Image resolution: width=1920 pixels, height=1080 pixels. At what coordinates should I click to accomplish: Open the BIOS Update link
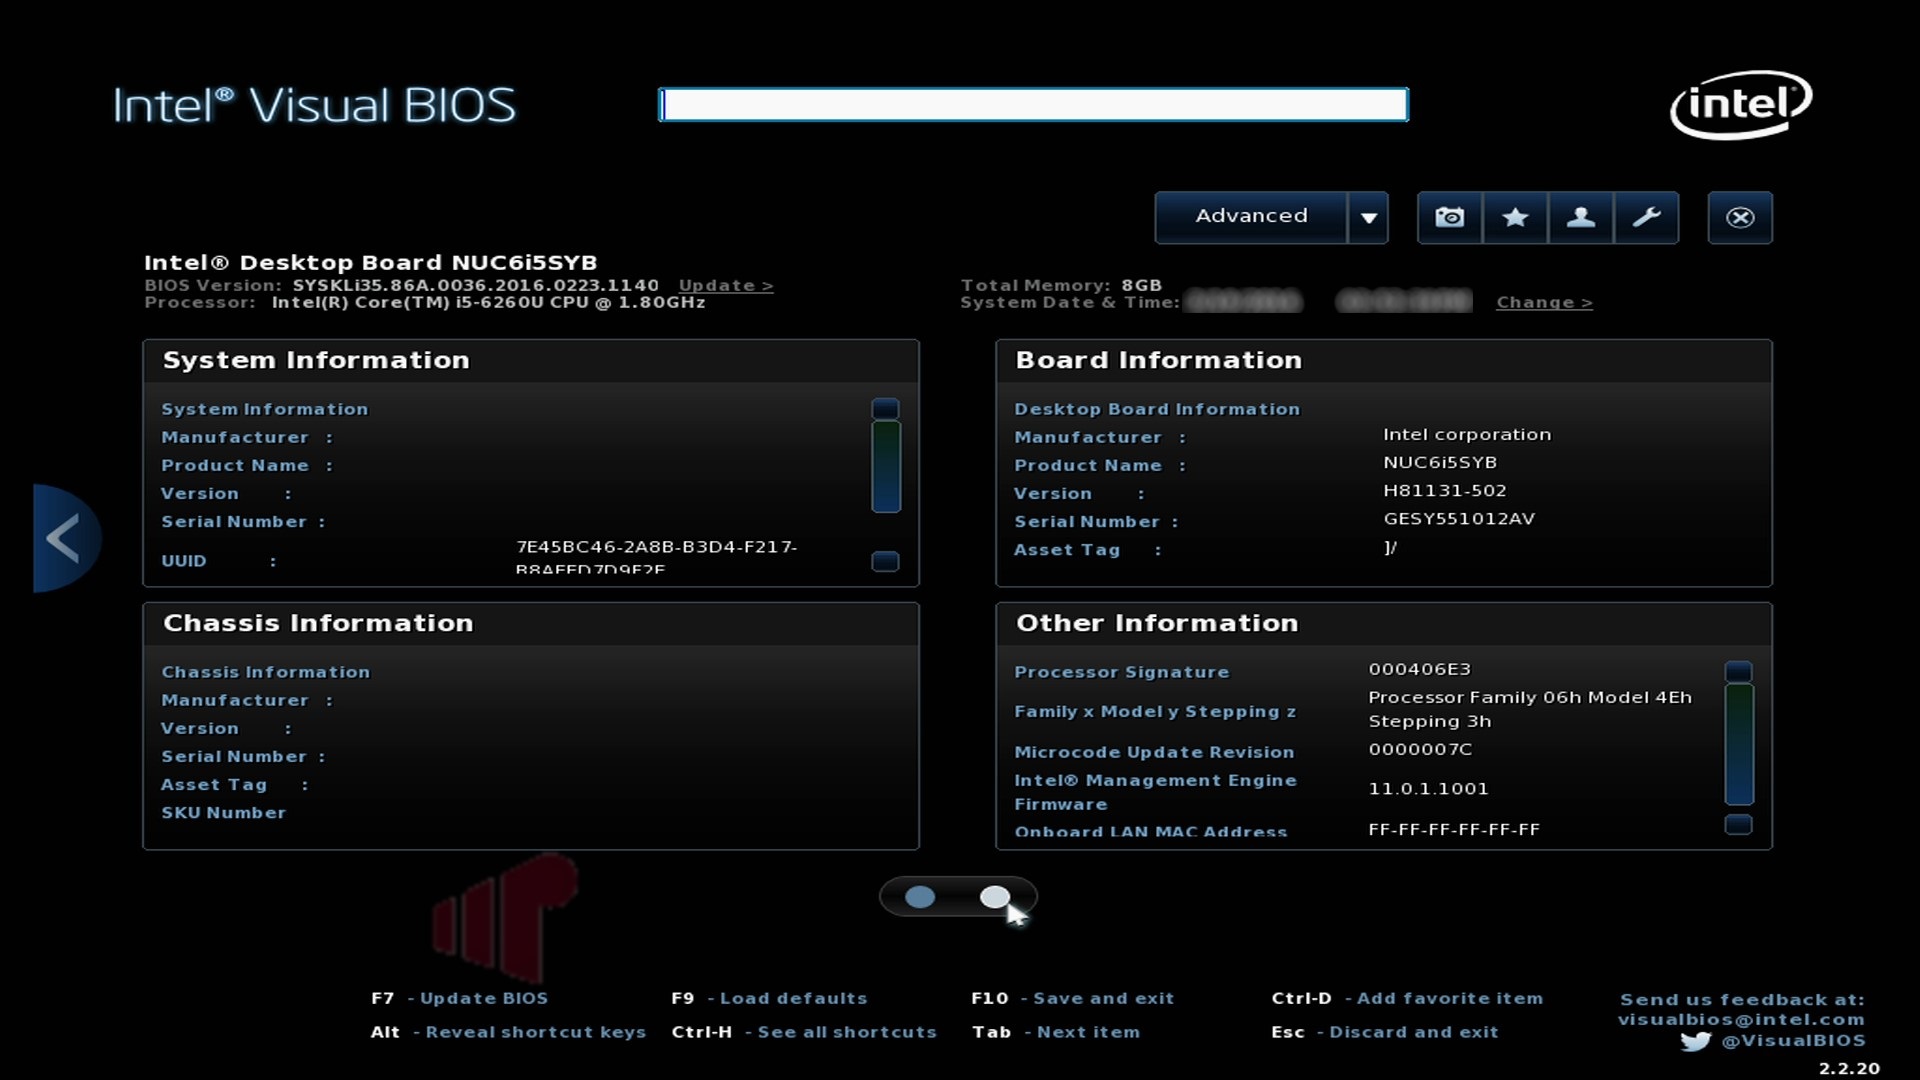[726, 285]
